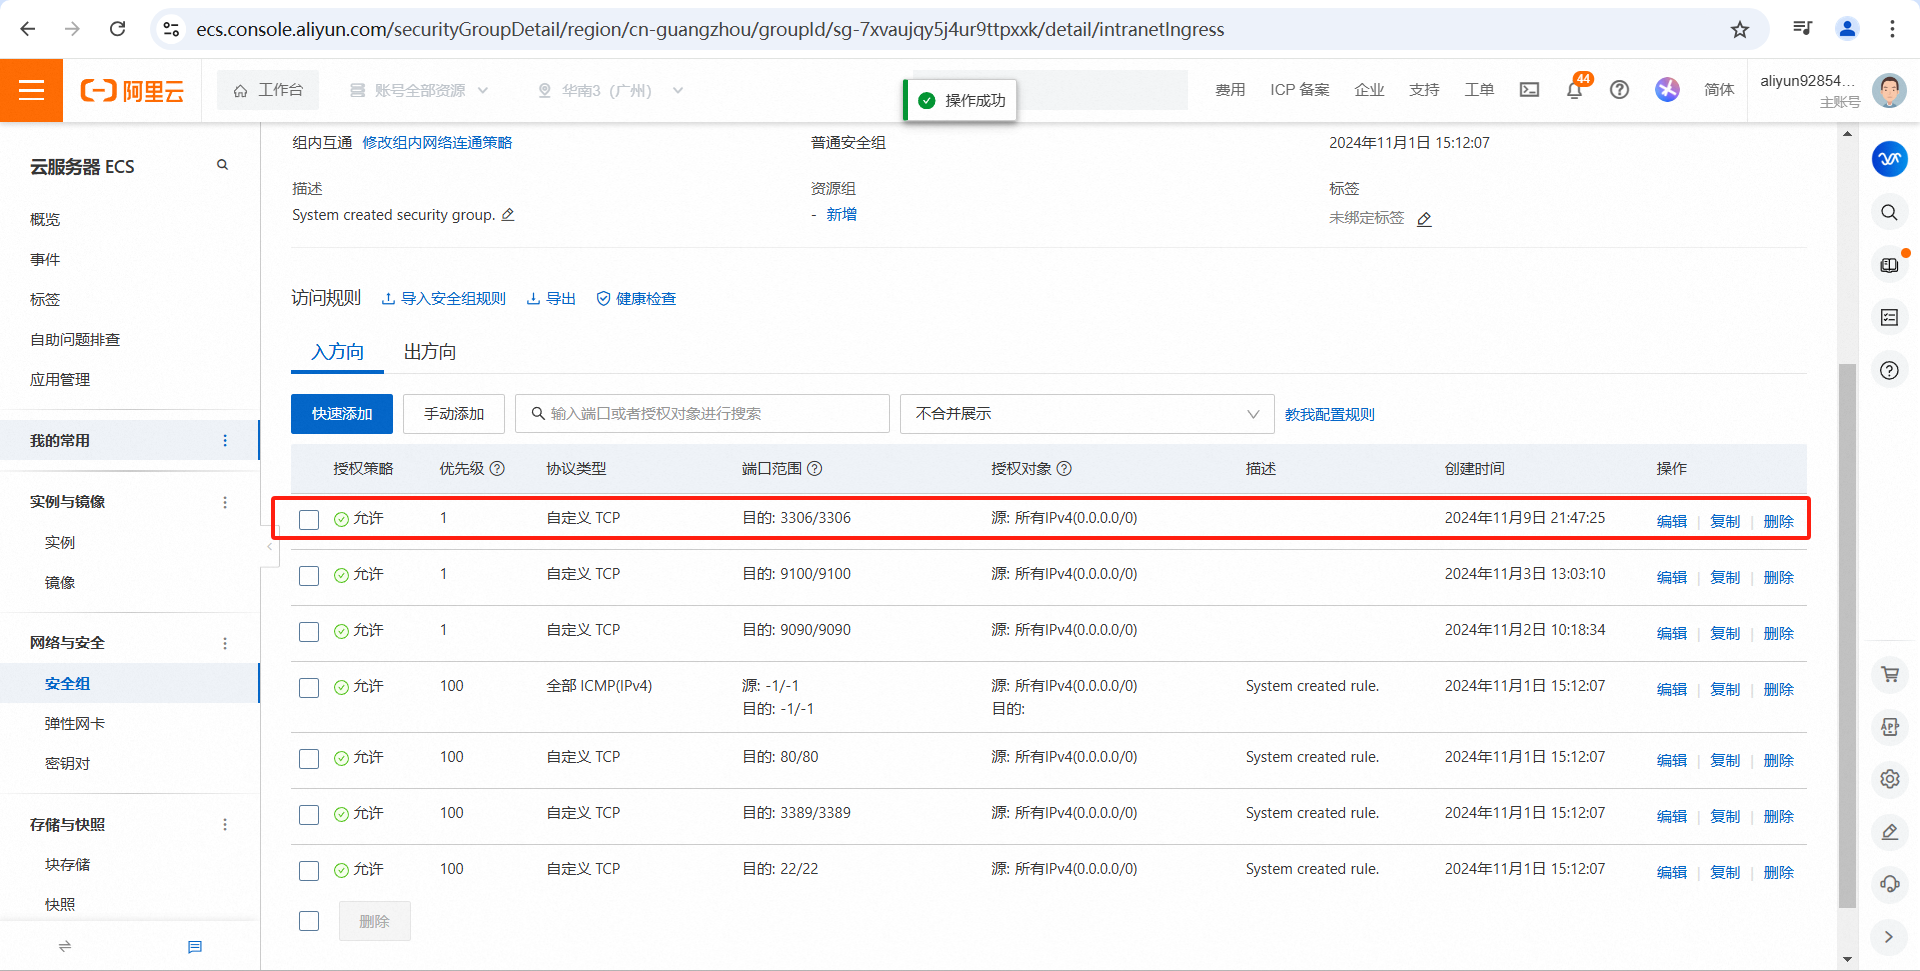Open the right sidebar book icon with orange dot
Viewport: 1920px width, 971px height.
[1889, 265]
